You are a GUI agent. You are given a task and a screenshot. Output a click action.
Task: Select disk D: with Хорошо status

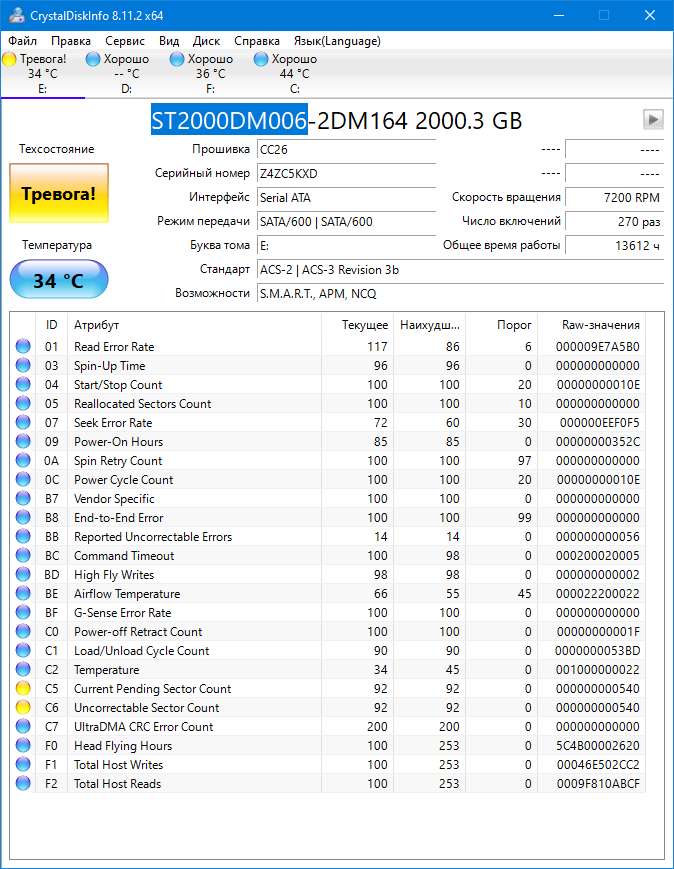126,74
